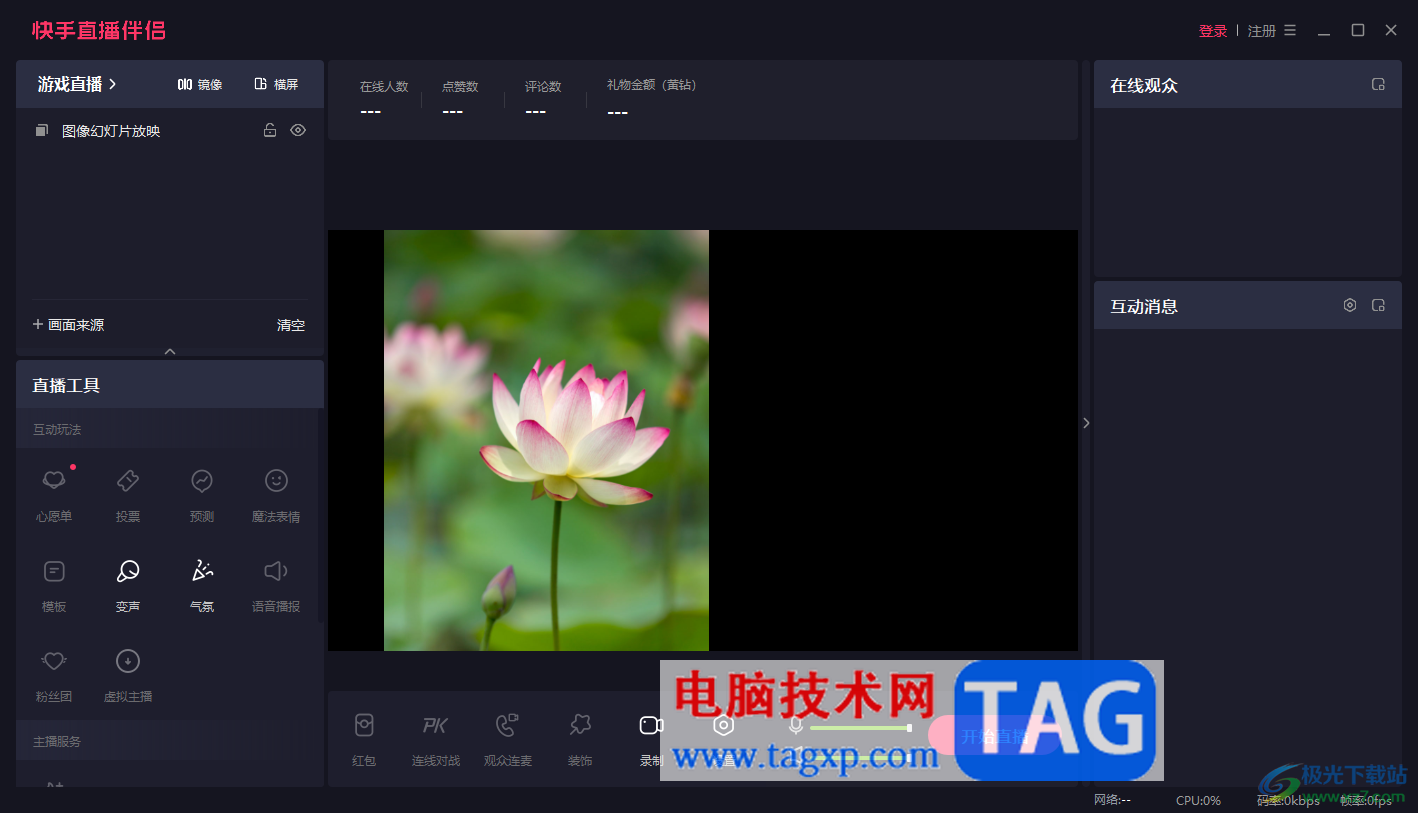
Task: Toggle lock on 图像幻灯片放映 source
Action: 270,130
